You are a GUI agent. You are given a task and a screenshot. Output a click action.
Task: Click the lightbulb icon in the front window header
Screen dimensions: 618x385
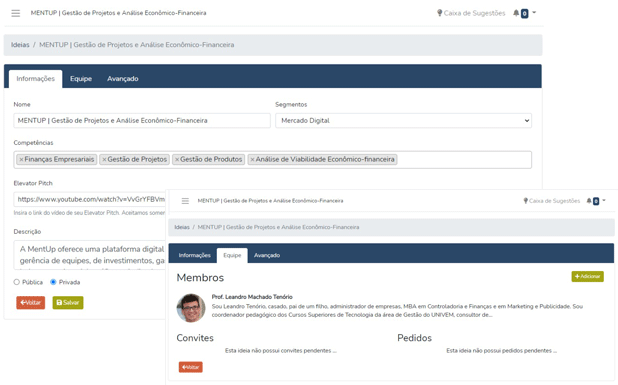point(525,201)
